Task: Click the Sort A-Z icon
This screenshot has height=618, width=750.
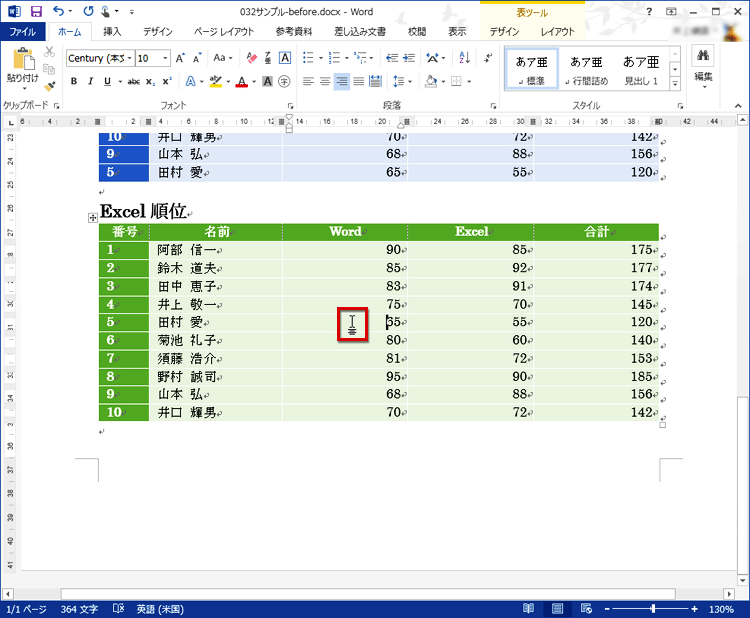Action: 464,58
